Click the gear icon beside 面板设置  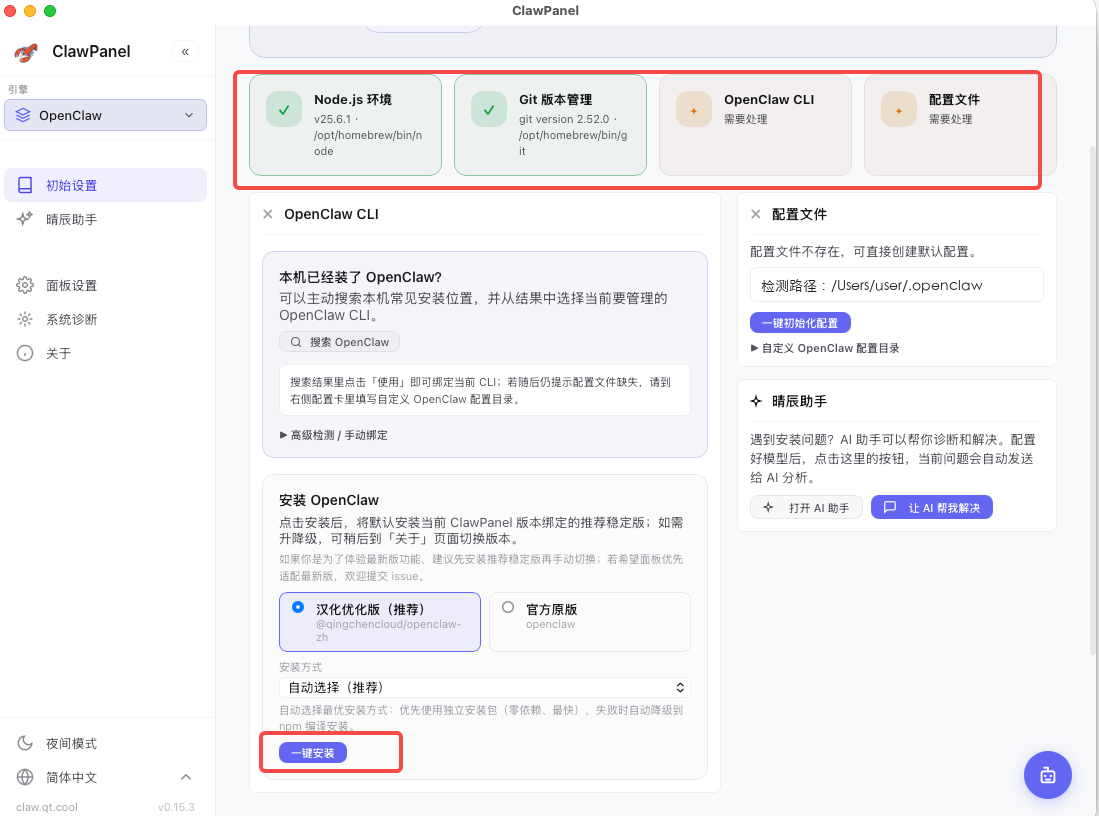[25, 285]
